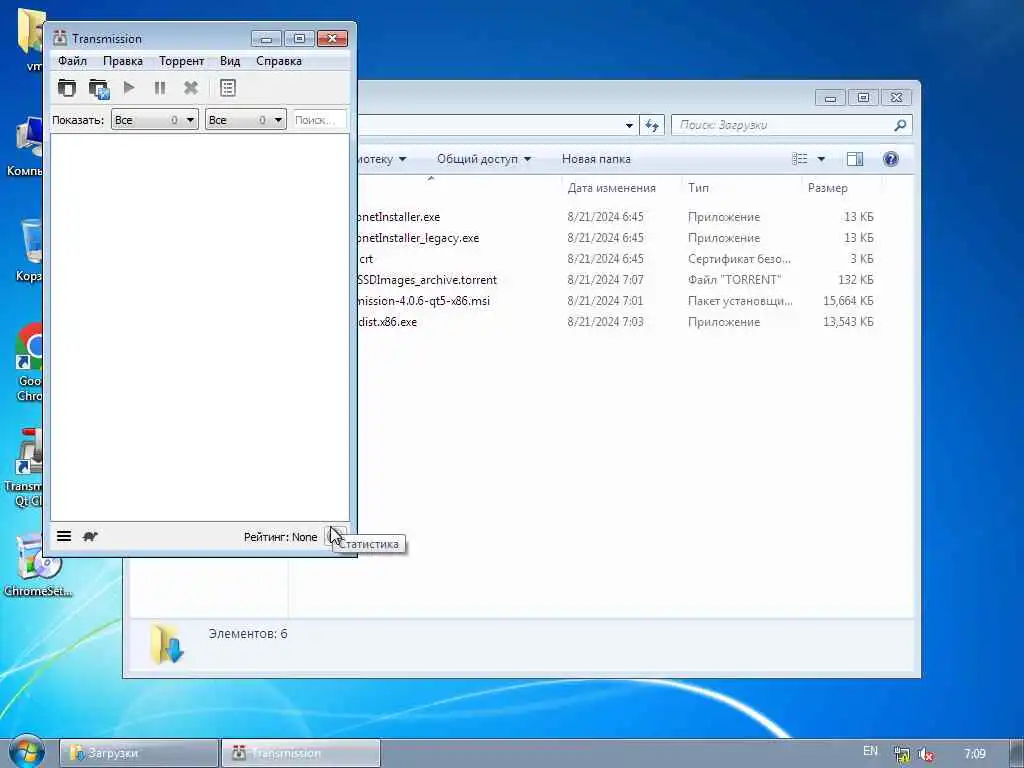Click Windows Start button

[26, 752]
